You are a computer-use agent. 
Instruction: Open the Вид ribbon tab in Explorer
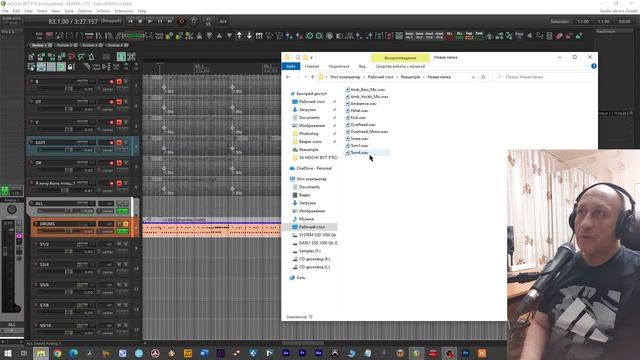(x=362, y=67)
